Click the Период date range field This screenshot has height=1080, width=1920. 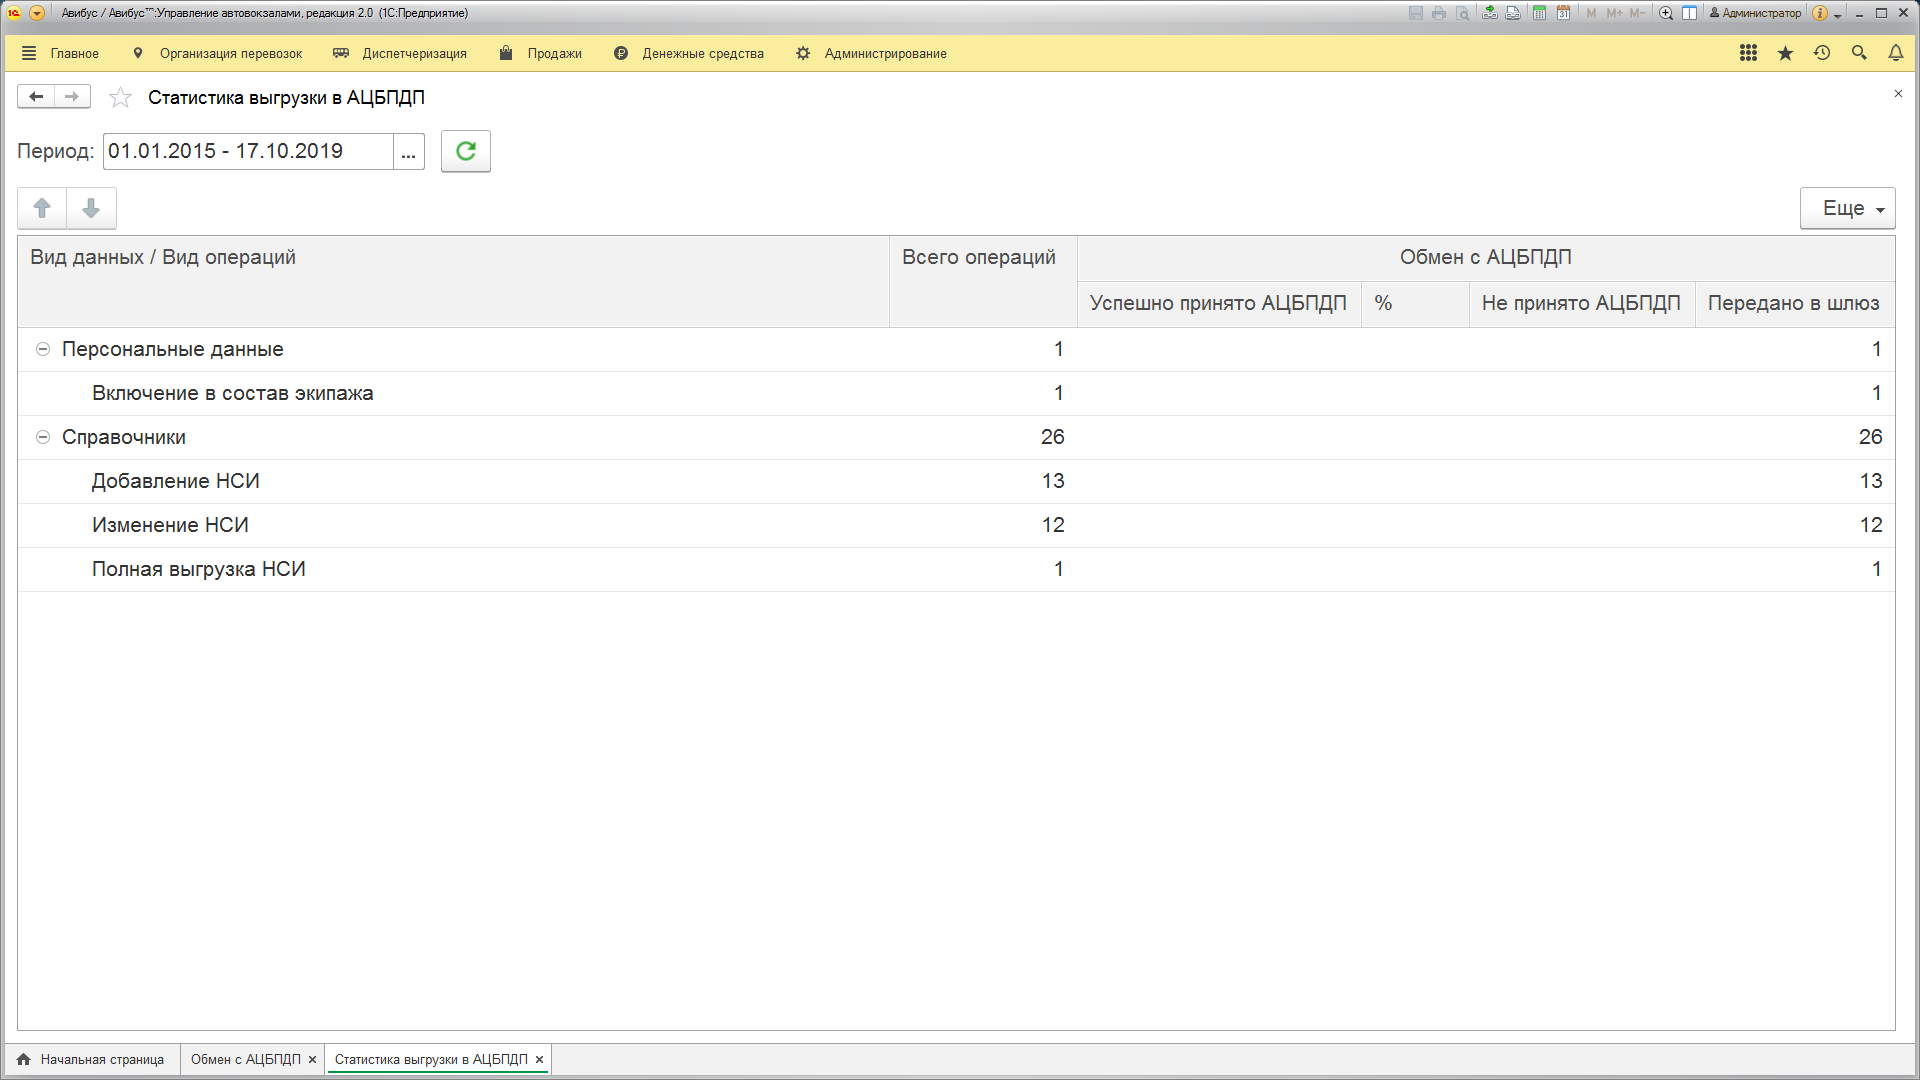click(248, 152)
